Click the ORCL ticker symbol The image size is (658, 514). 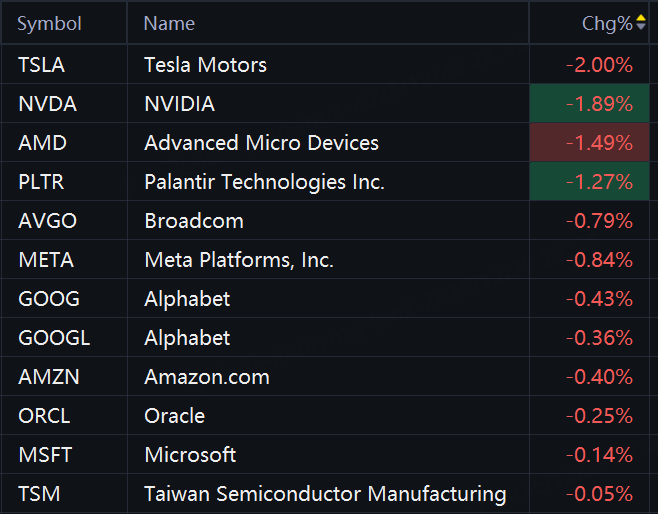coord(45,416)
